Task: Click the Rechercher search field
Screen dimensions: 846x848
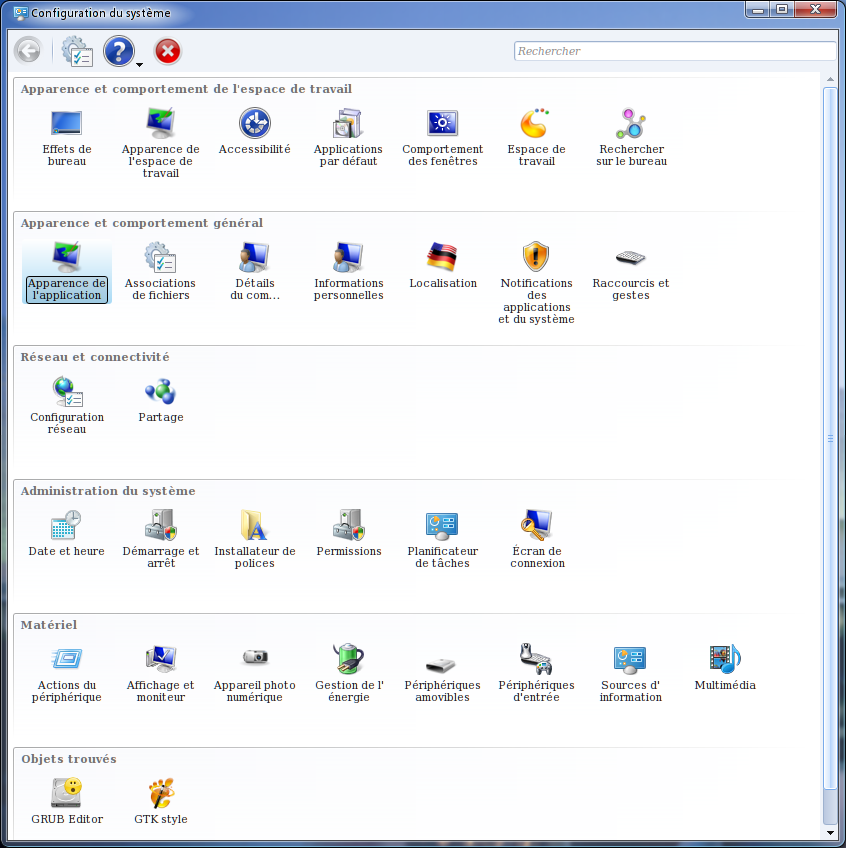Action: tap(675, 51)
